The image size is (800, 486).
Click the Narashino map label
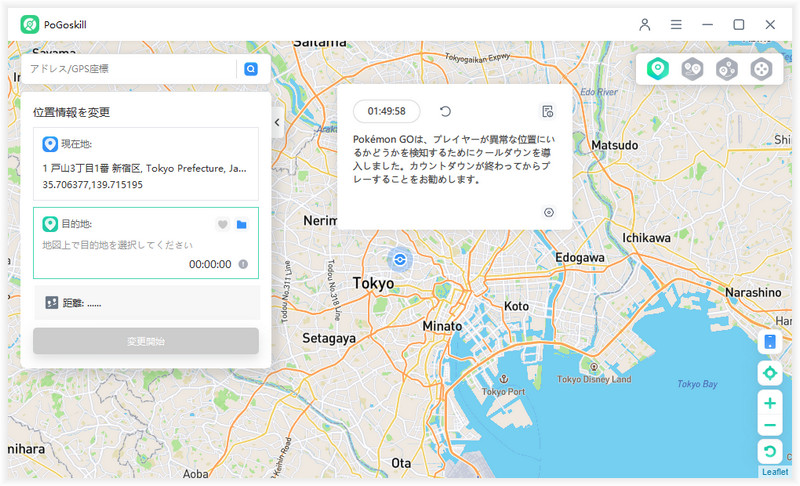[753, 293]
